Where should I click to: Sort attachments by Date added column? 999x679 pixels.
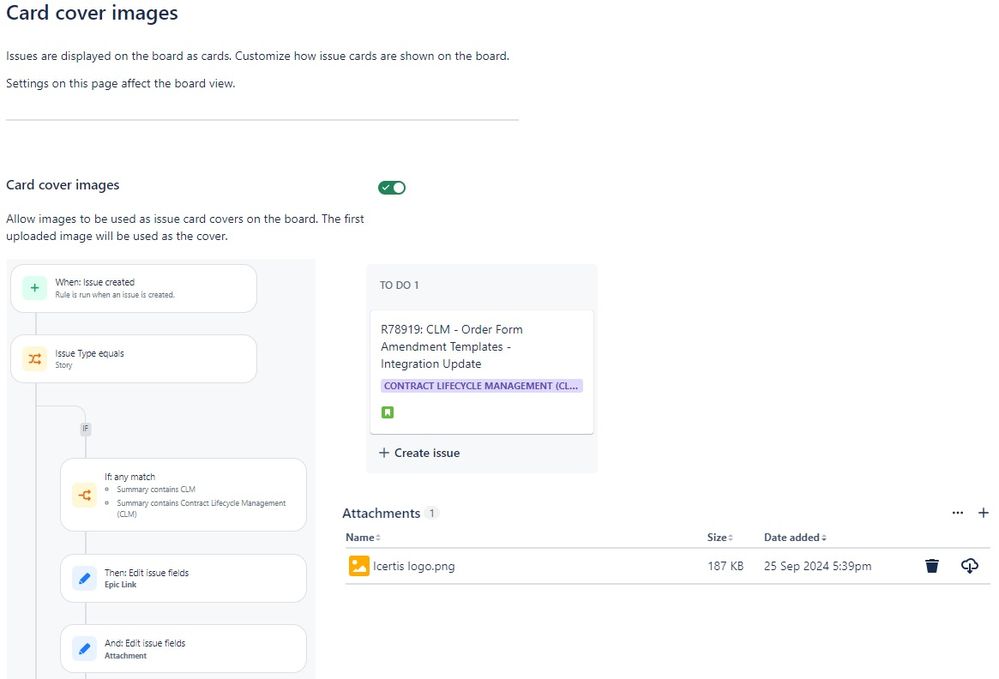click(x=794, y=538)
